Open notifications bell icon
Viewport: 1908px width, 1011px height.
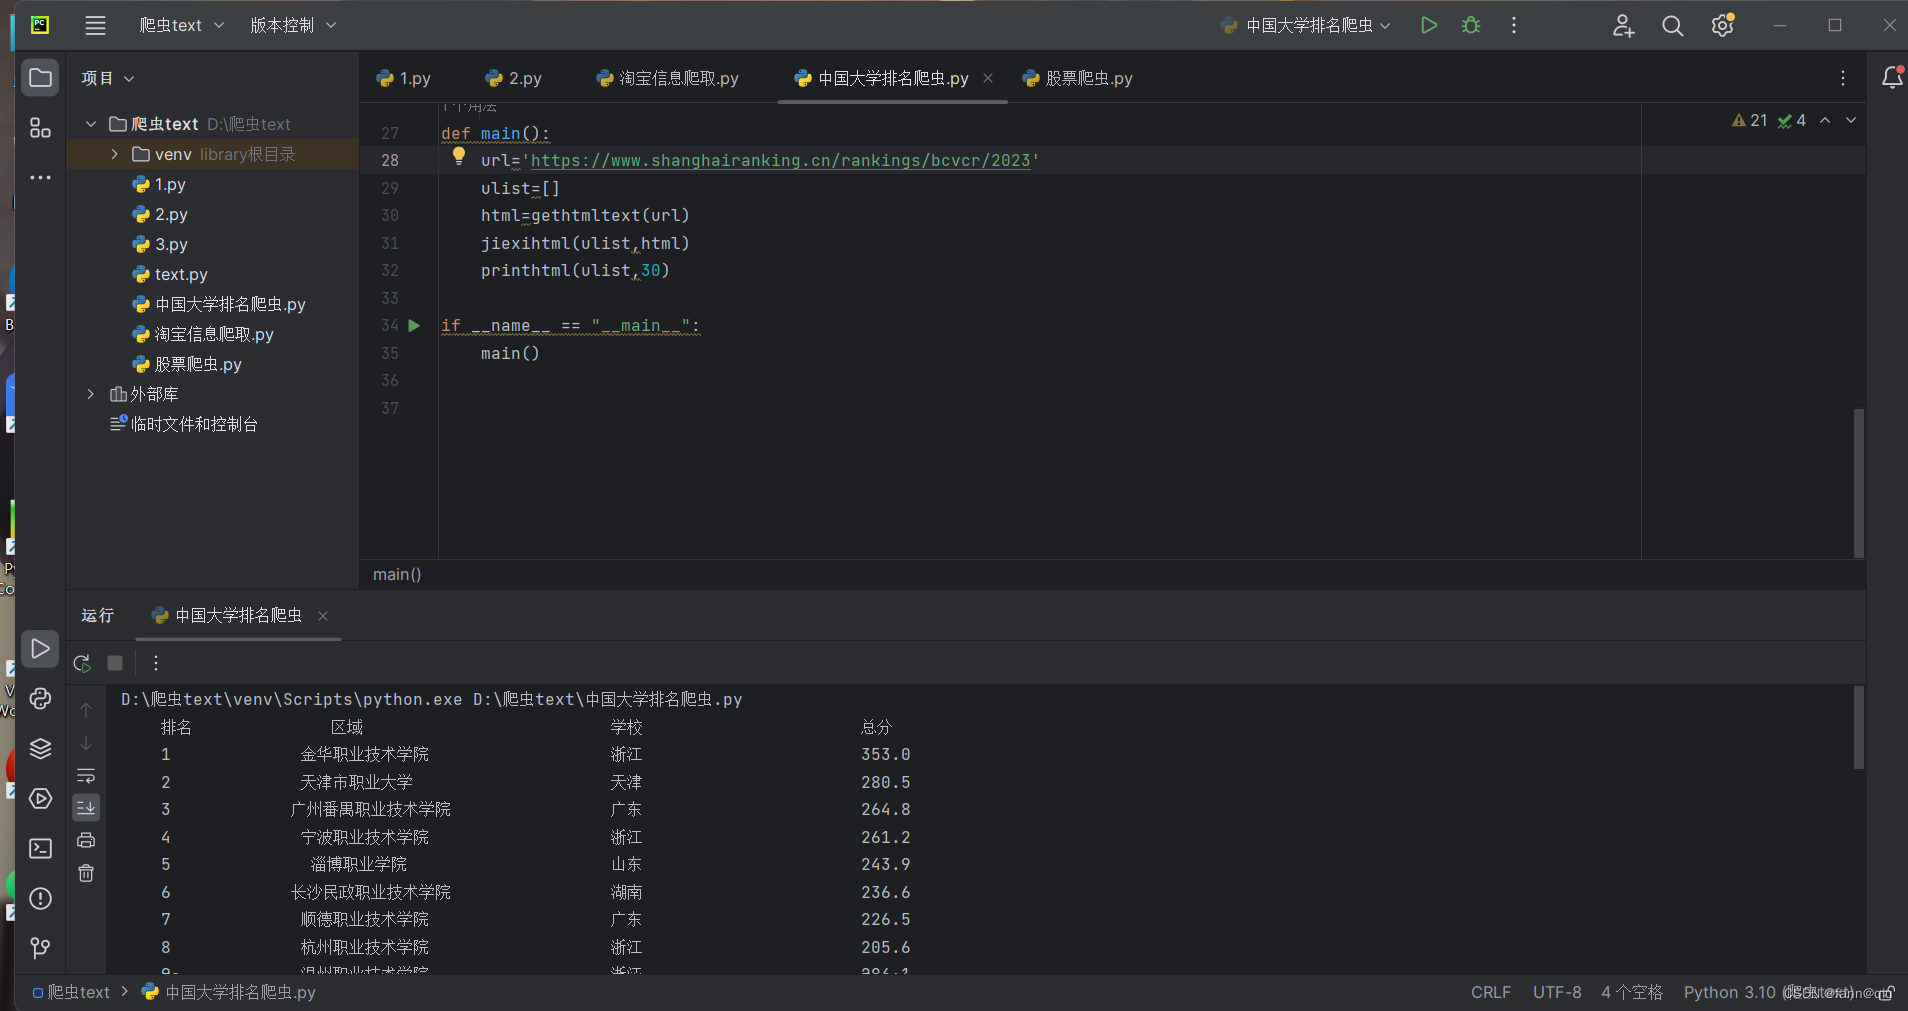(x=1892, y=78)
